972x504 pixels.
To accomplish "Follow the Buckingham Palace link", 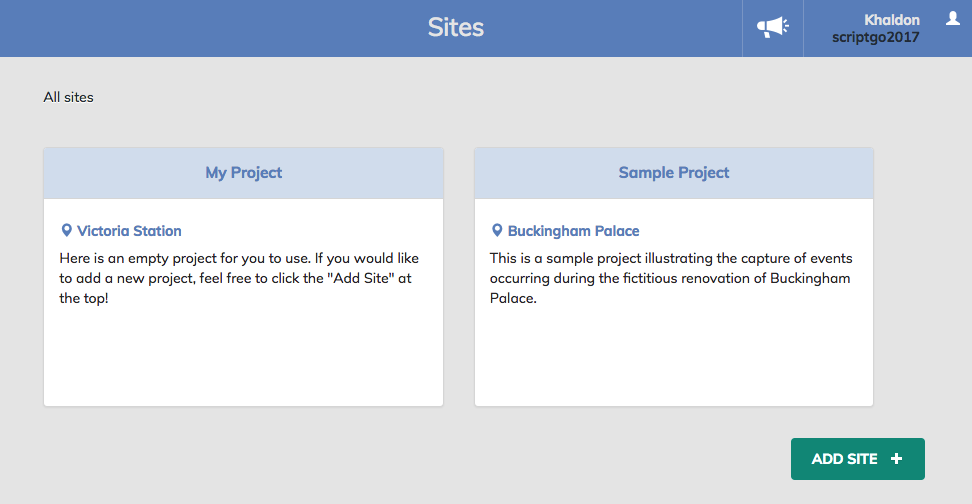I will click(x=573, y=231).
